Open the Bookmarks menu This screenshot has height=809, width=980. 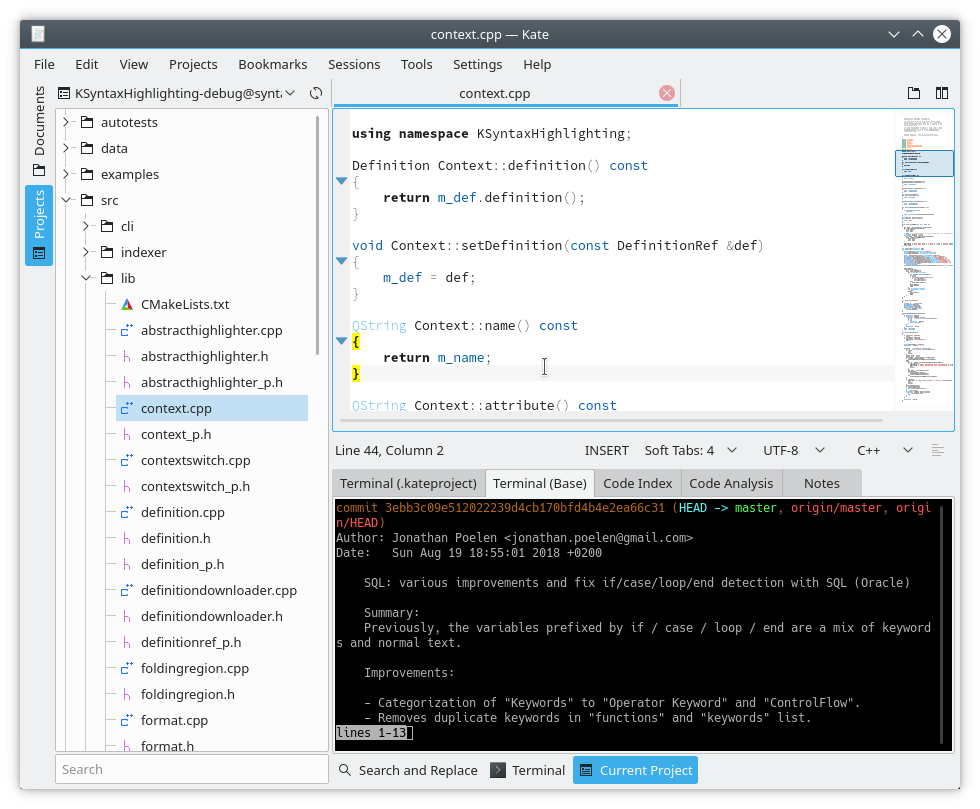pos(272,64)
